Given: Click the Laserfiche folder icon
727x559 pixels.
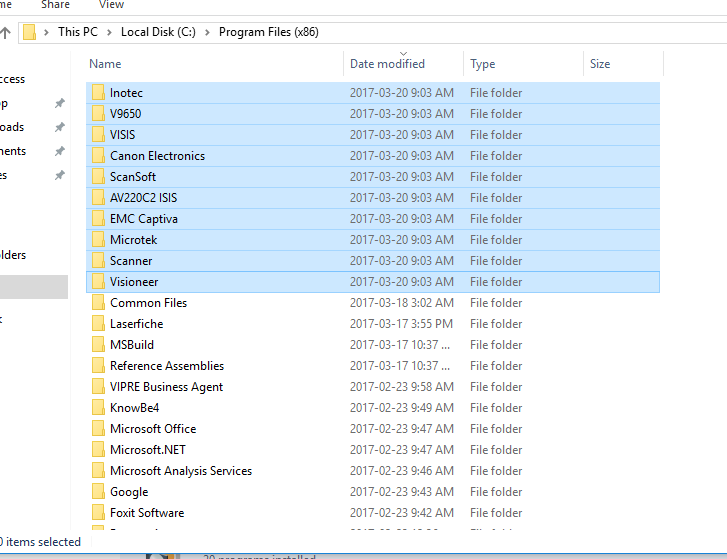Looking at the screenshot, I should click(98, 324).
